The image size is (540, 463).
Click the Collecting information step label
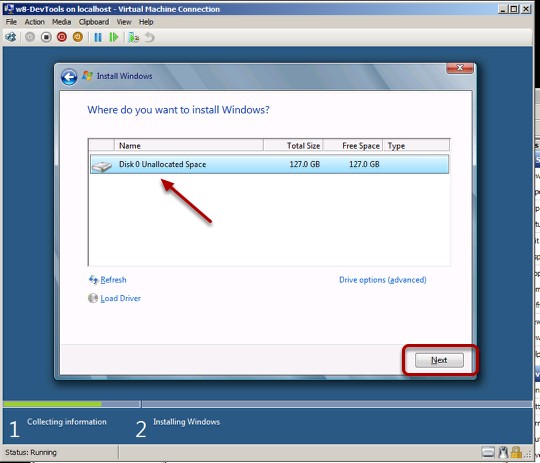67,422
